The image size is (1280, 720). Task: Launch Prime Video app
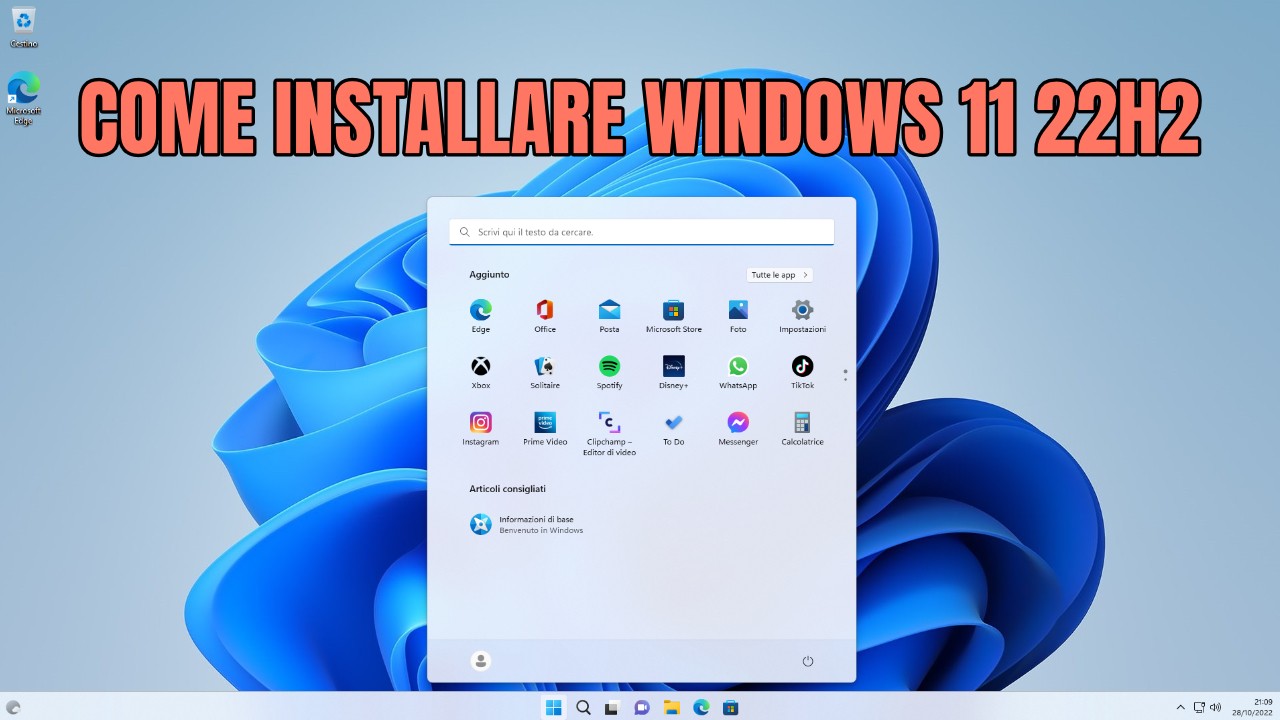coord(545,428)
